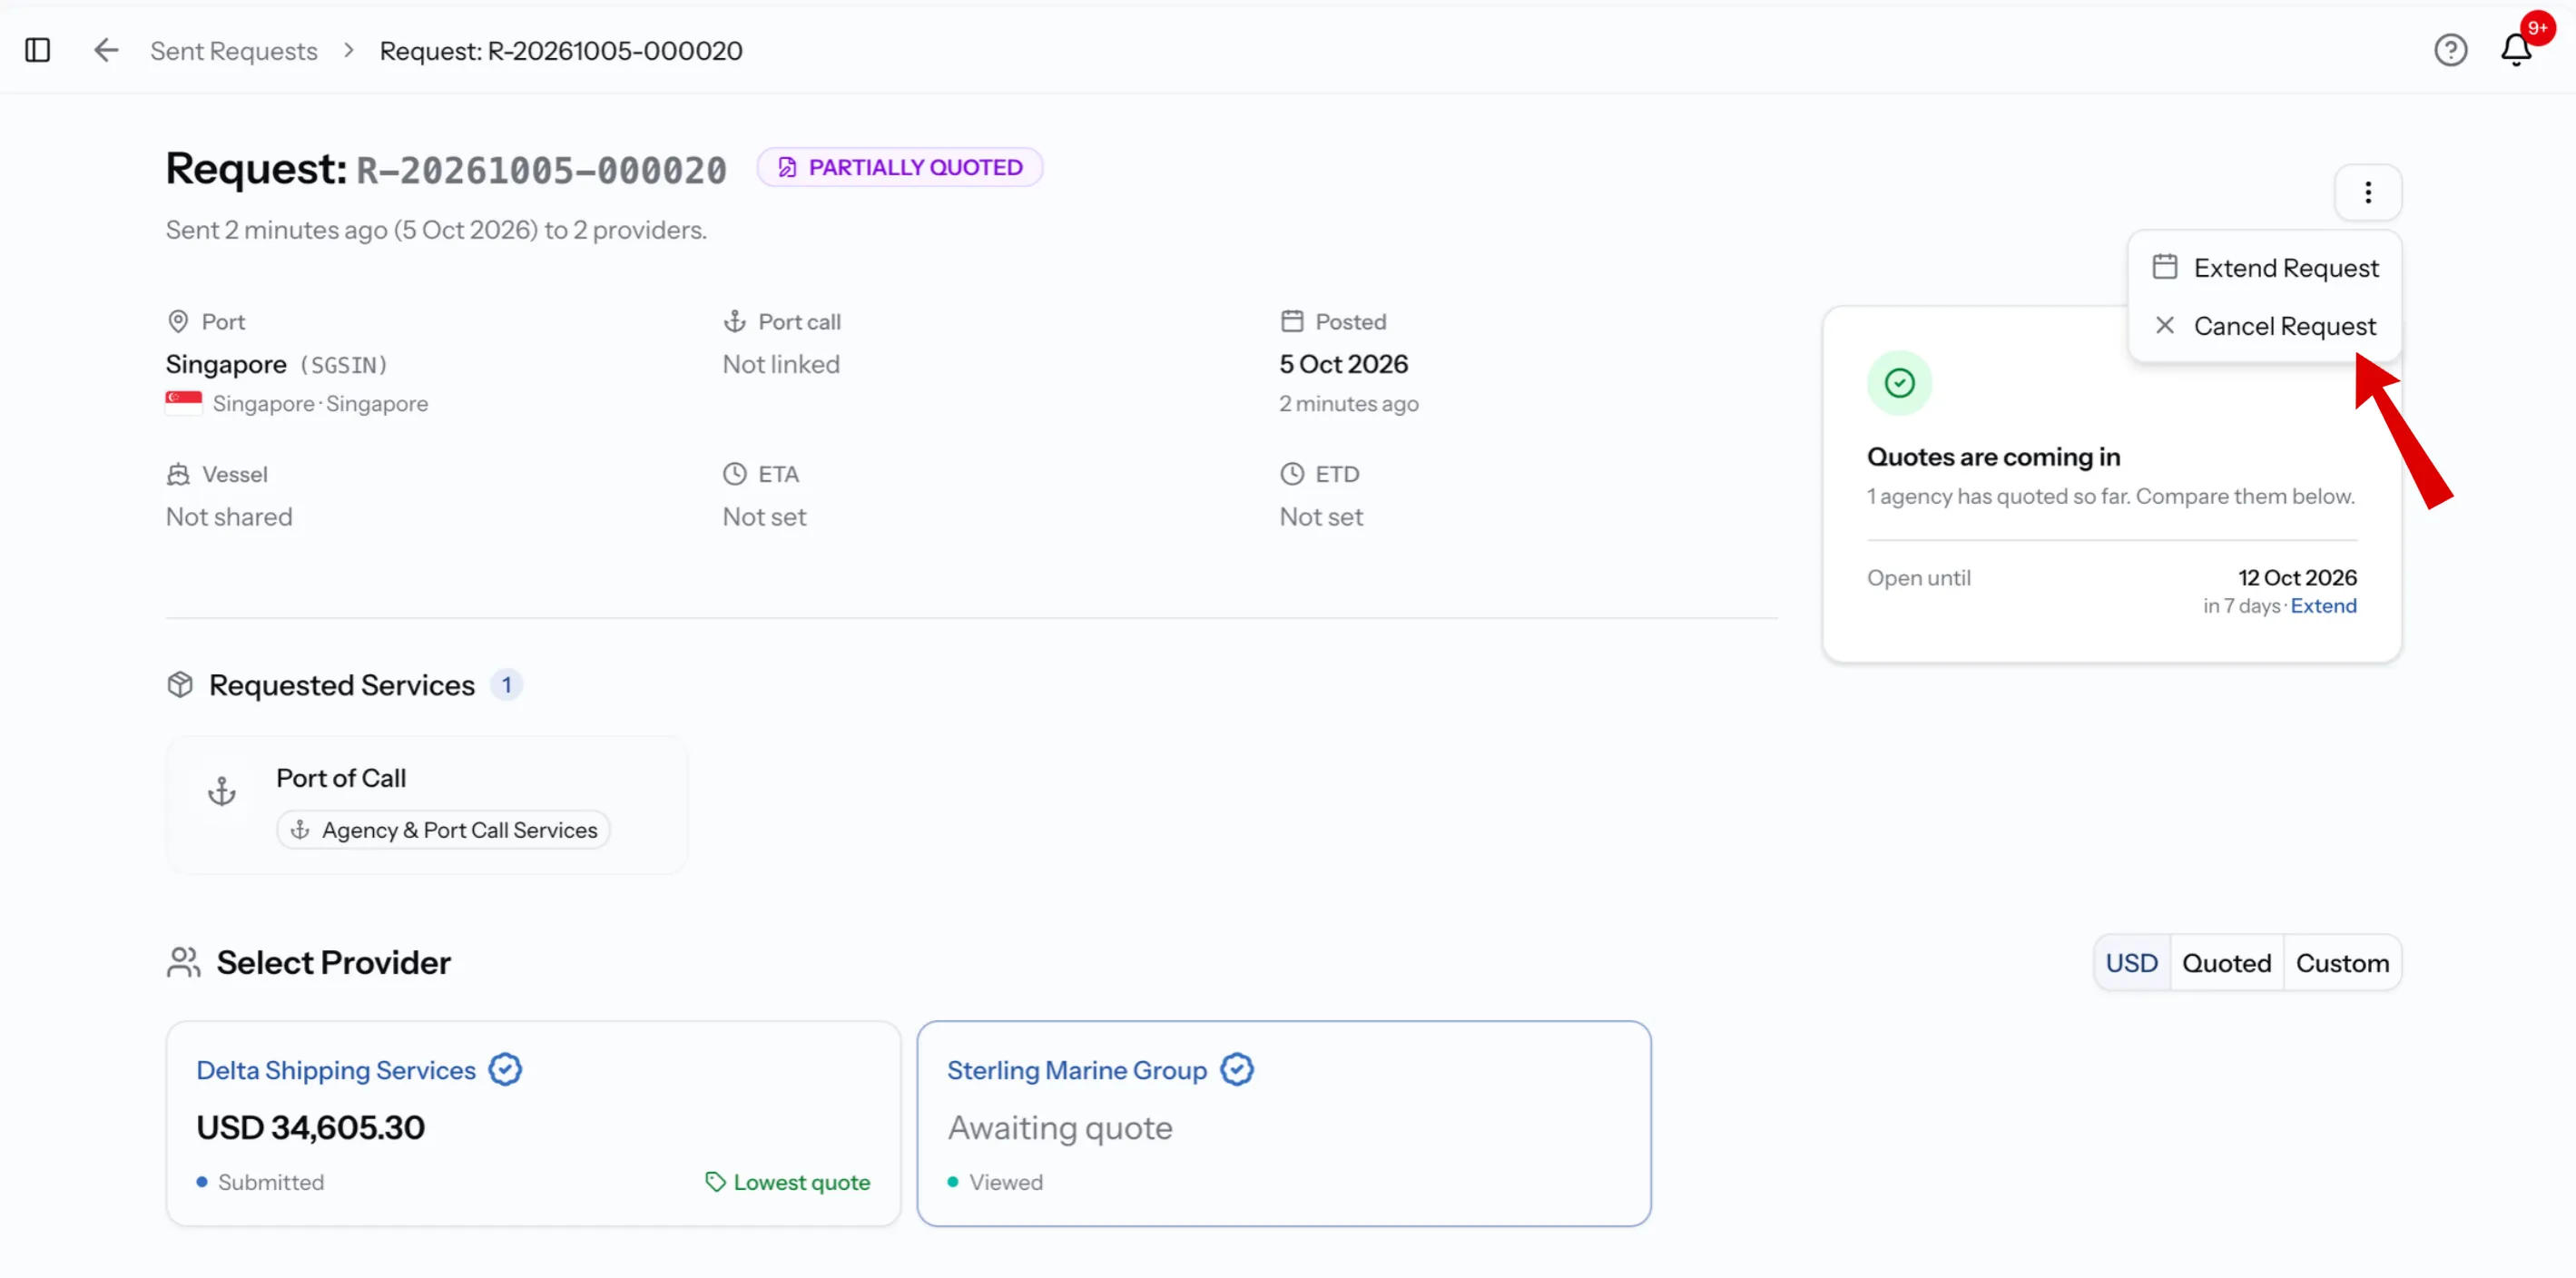Click the Port call anchor icon
The height and width of the screenshot is (1278, 2576).
735,322
